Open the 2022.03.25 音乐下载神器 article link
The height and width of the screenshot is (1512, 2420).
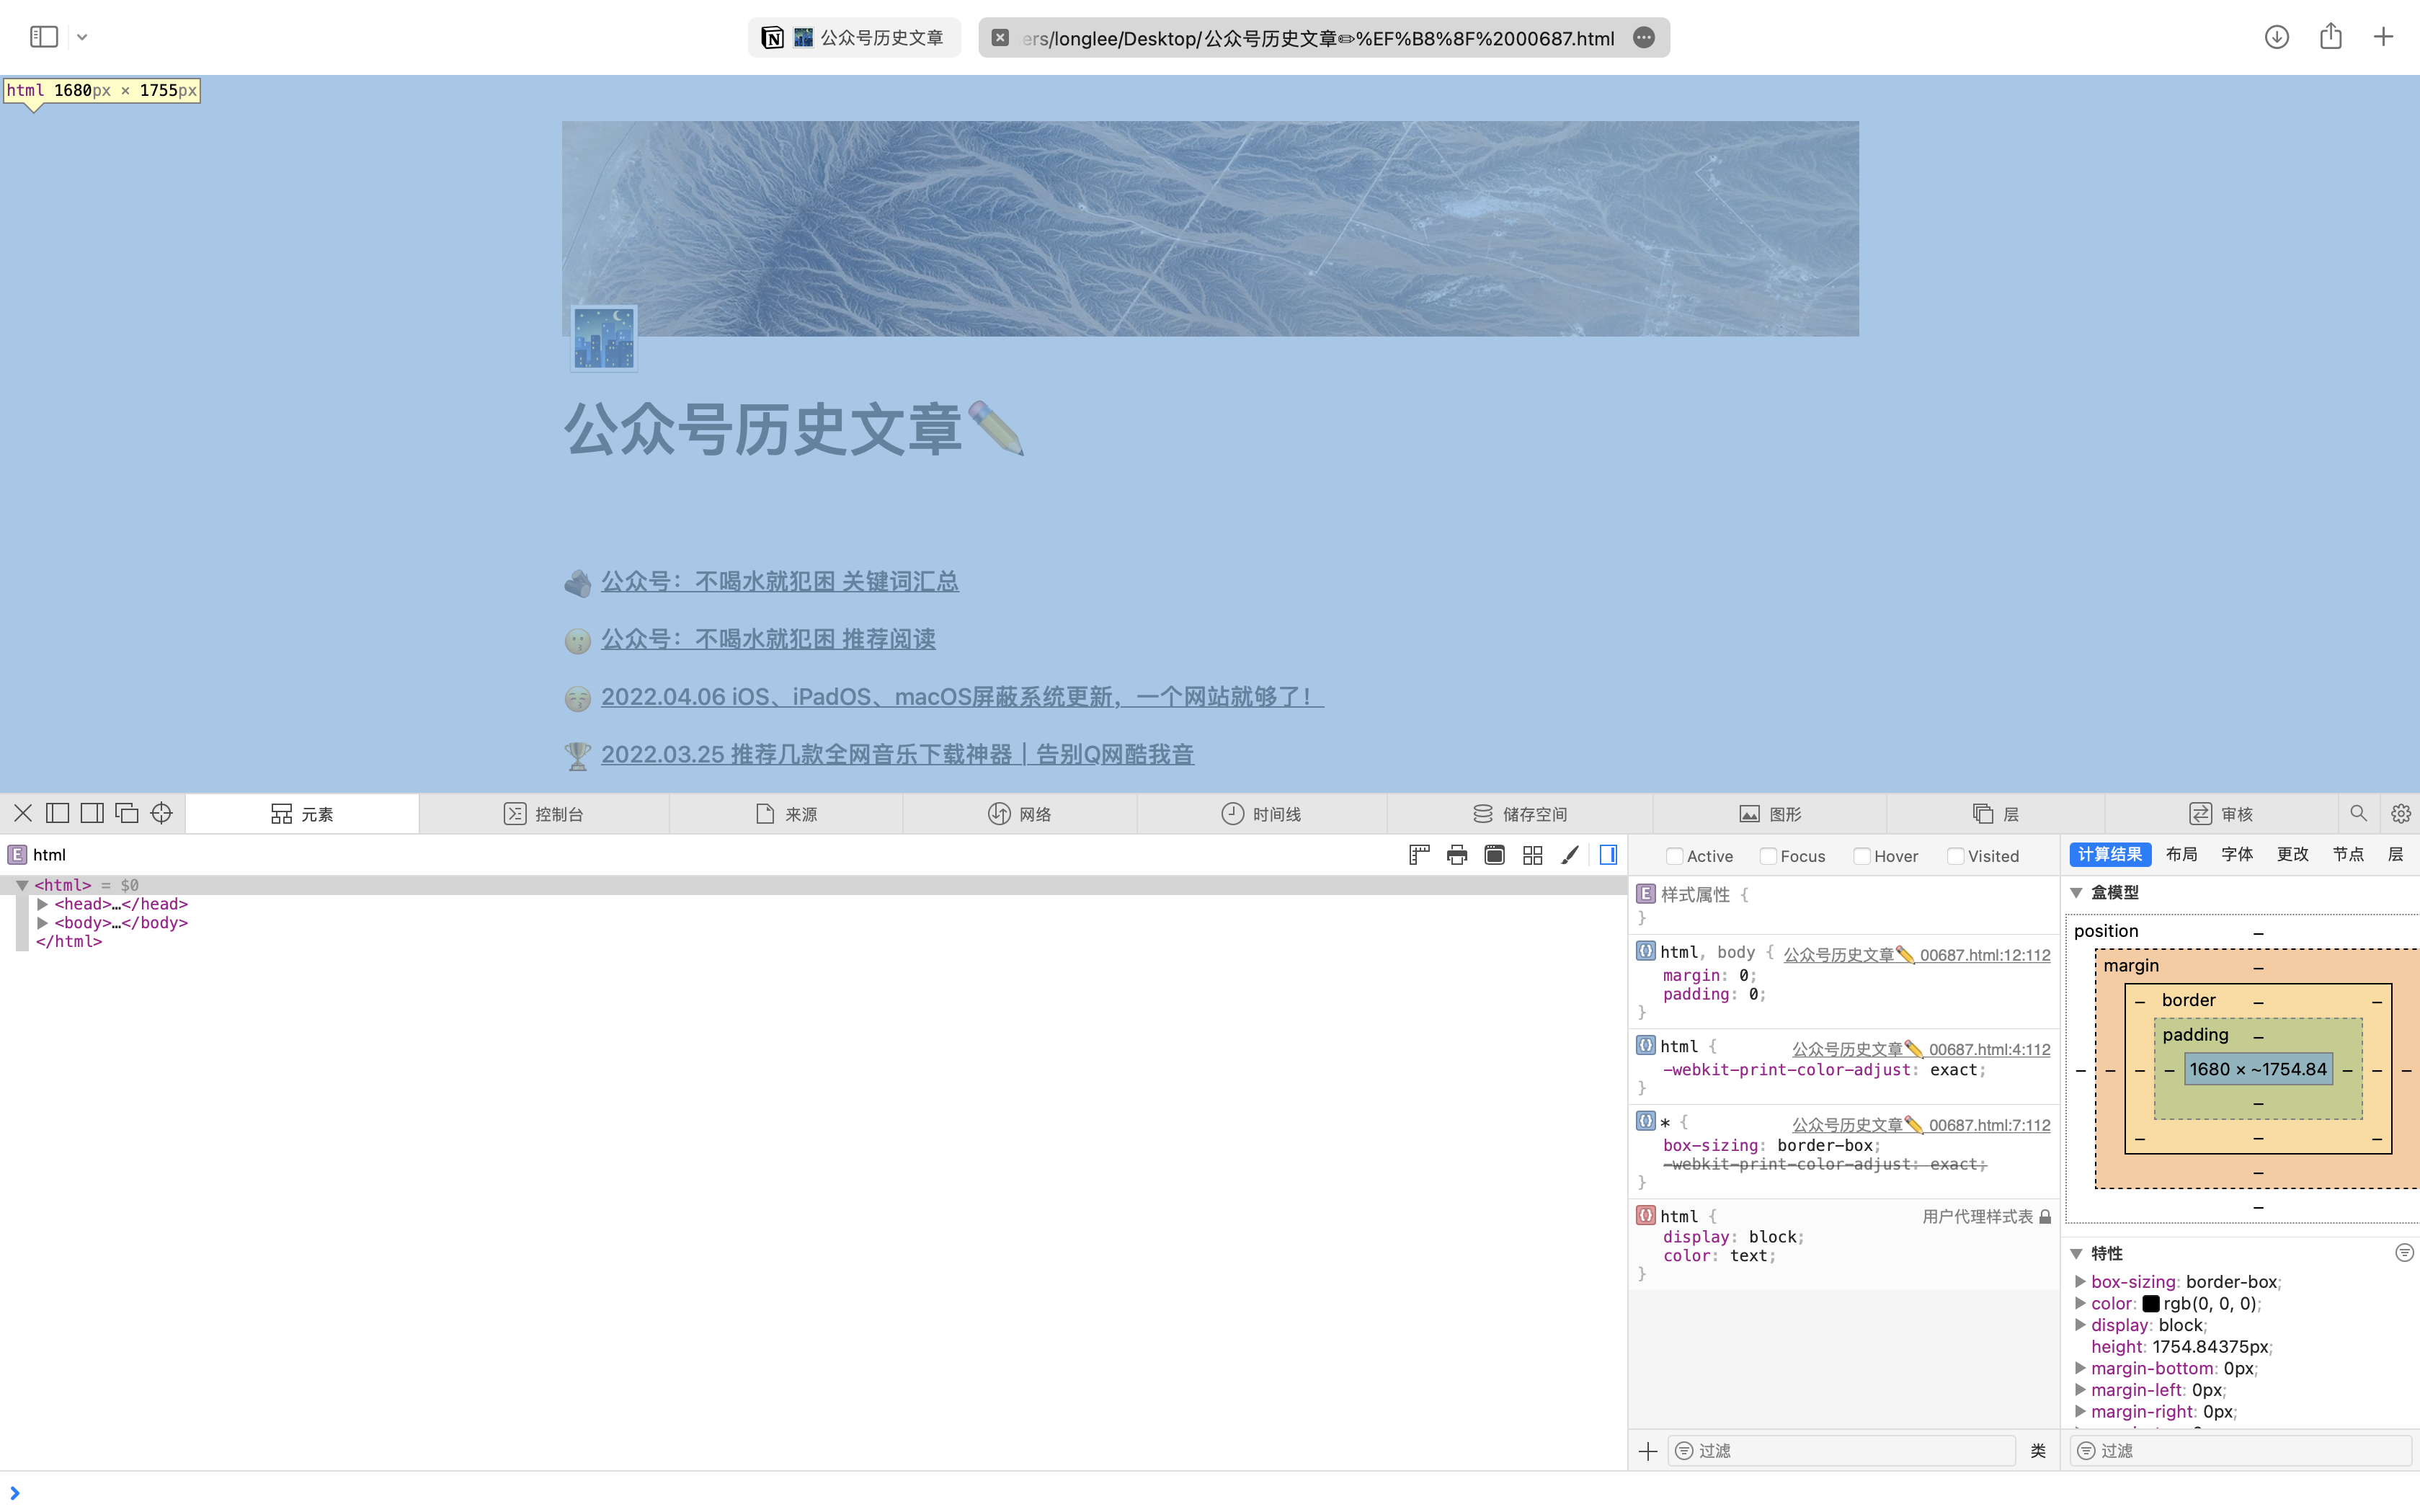pyautogui.click(x=897, y=755)
